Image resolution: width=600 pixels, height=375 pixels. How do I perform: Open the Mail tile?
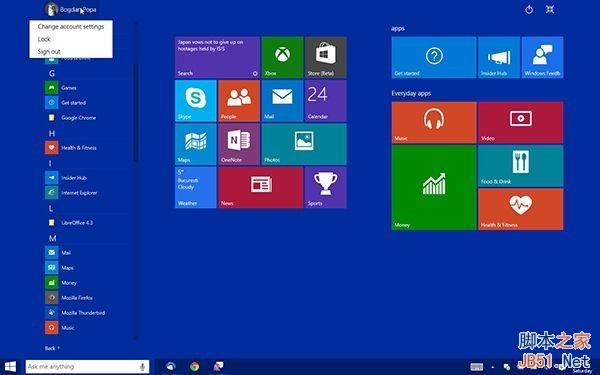pos(282,101)
